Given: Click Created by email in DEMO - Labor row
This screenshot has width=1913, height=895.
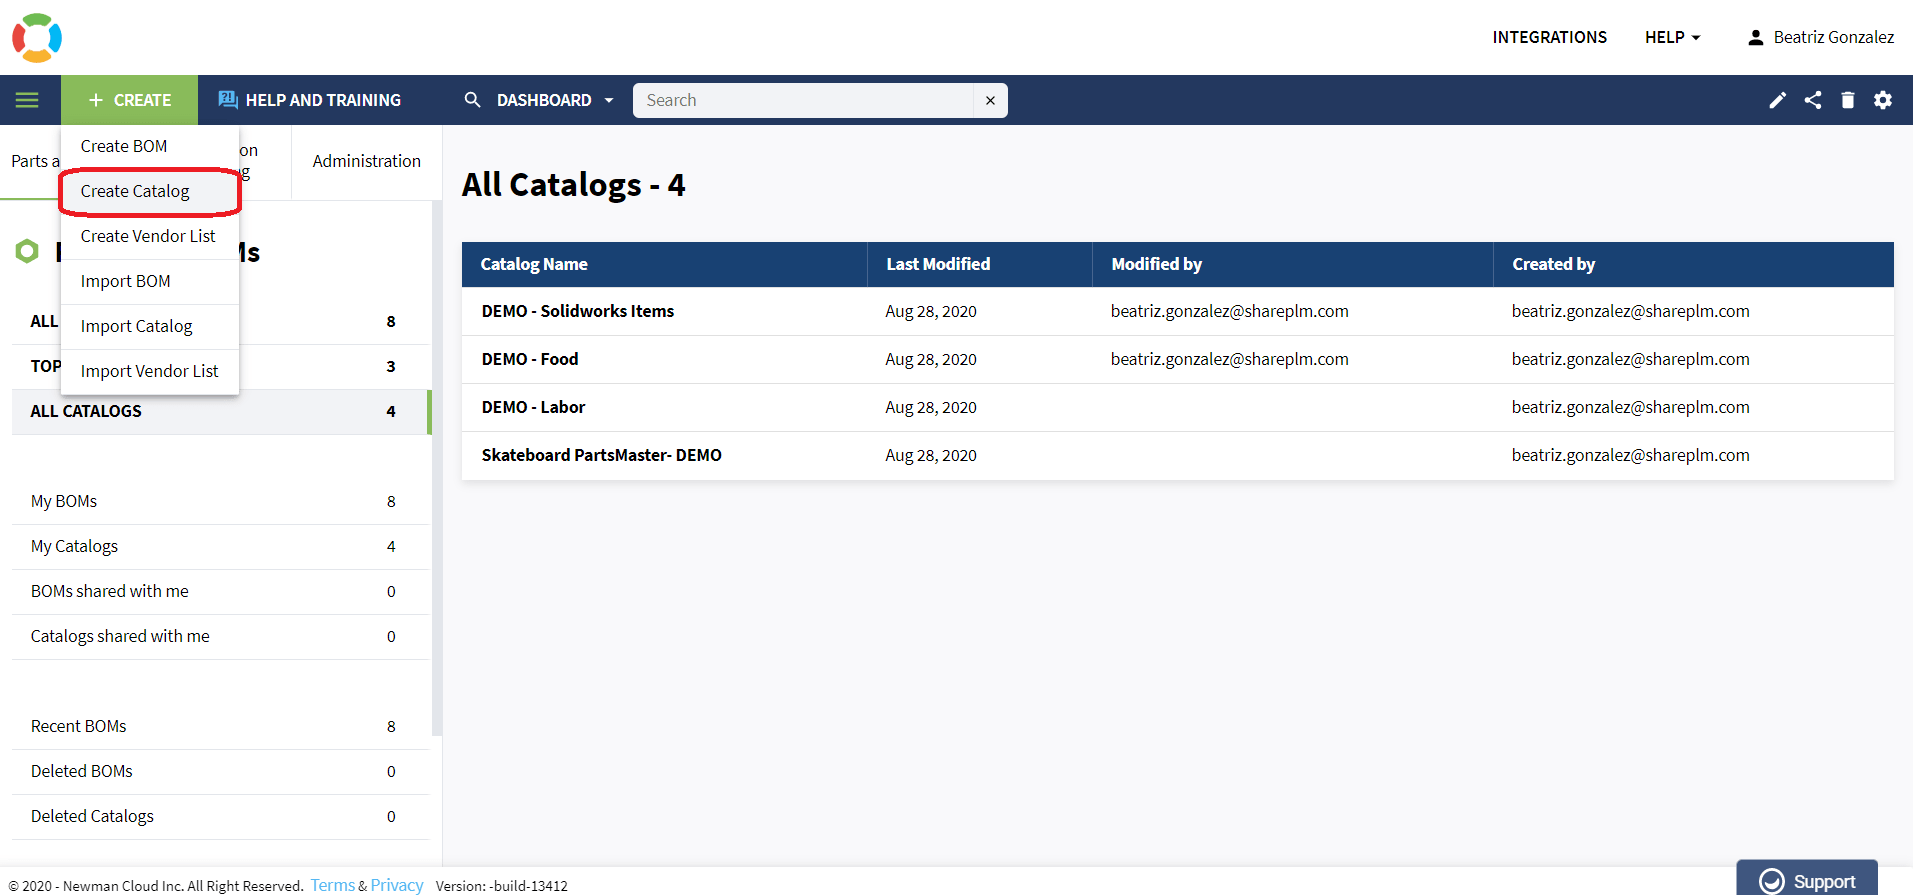Looking at the screenshot, I should 1630,407.
